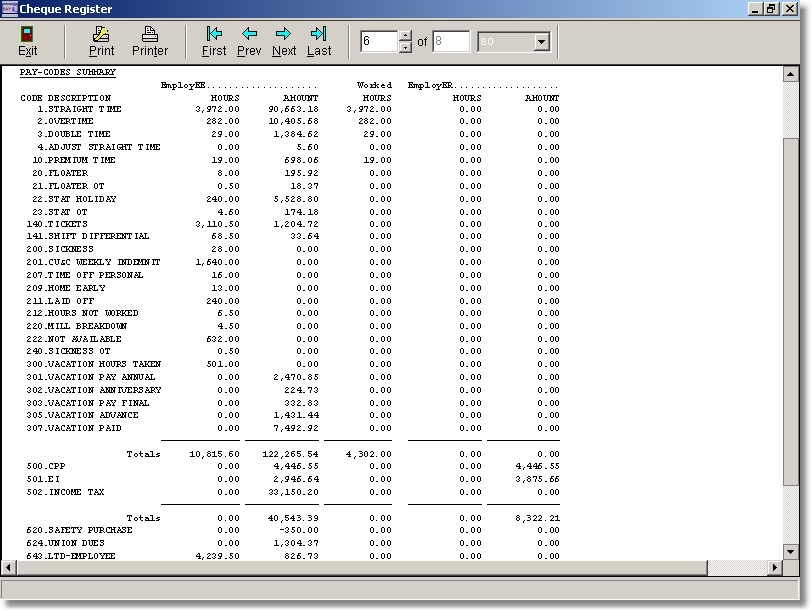Open the zoom percentage dropdown
This screenshot has height=612, width=812.
point(542,42)
